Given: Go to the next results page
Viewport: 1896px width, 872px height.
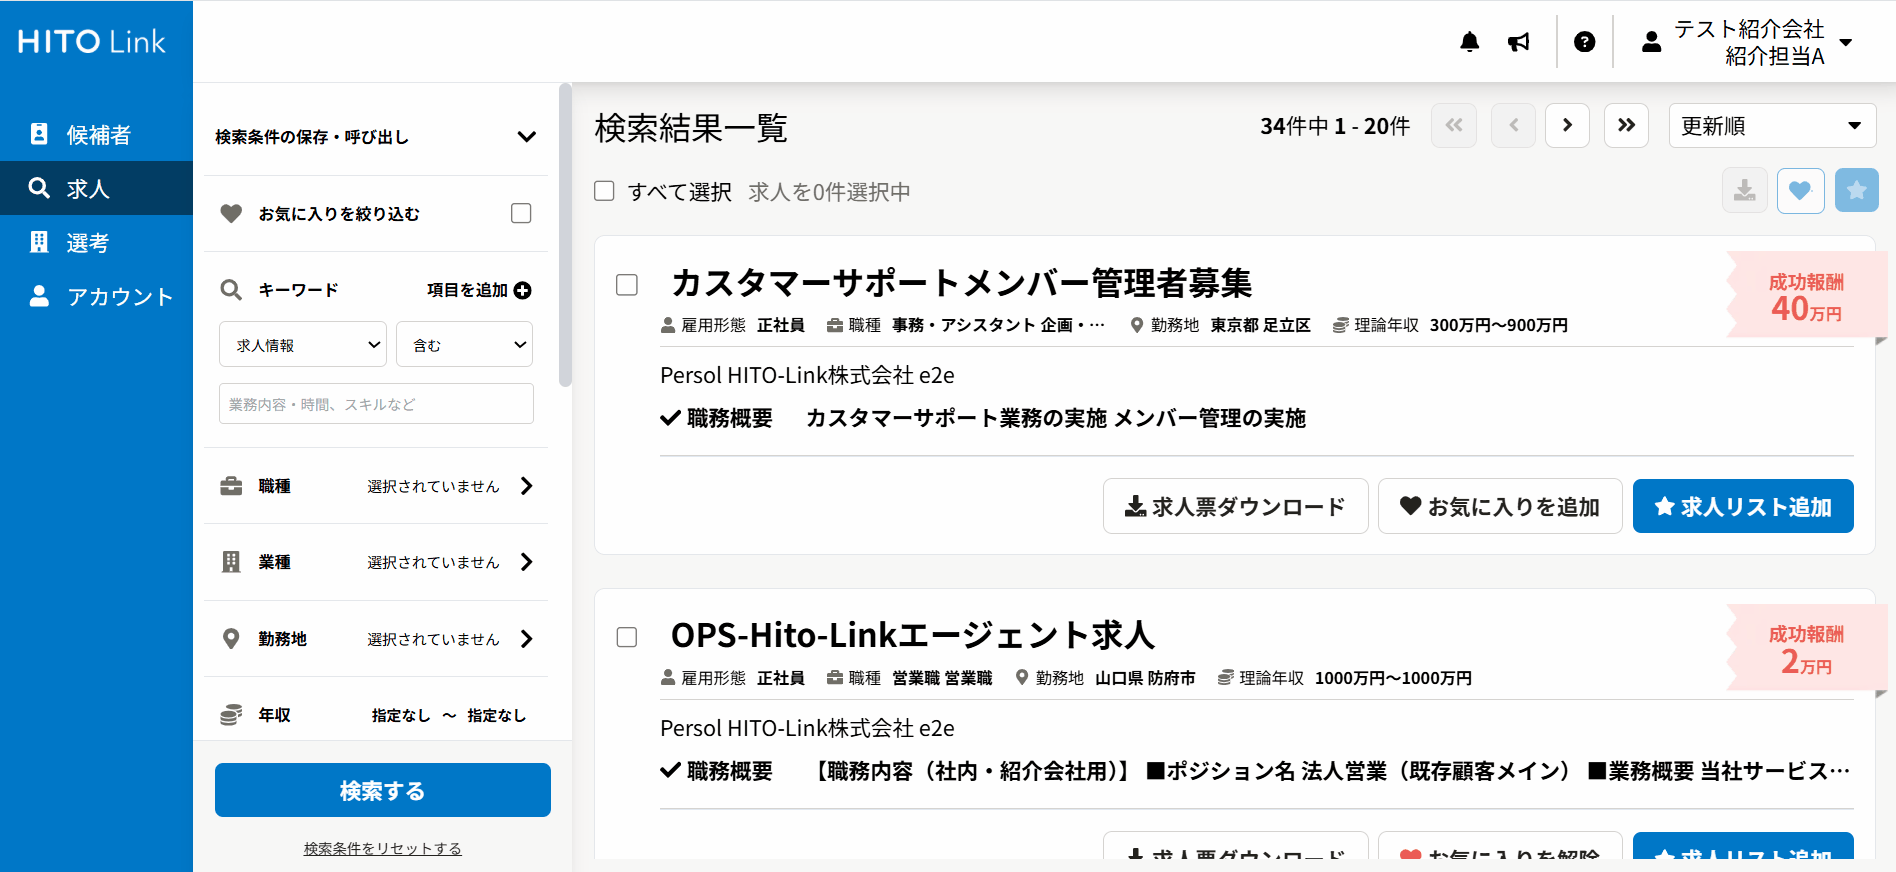Looking at the screenshot, I should (1567, 126).
